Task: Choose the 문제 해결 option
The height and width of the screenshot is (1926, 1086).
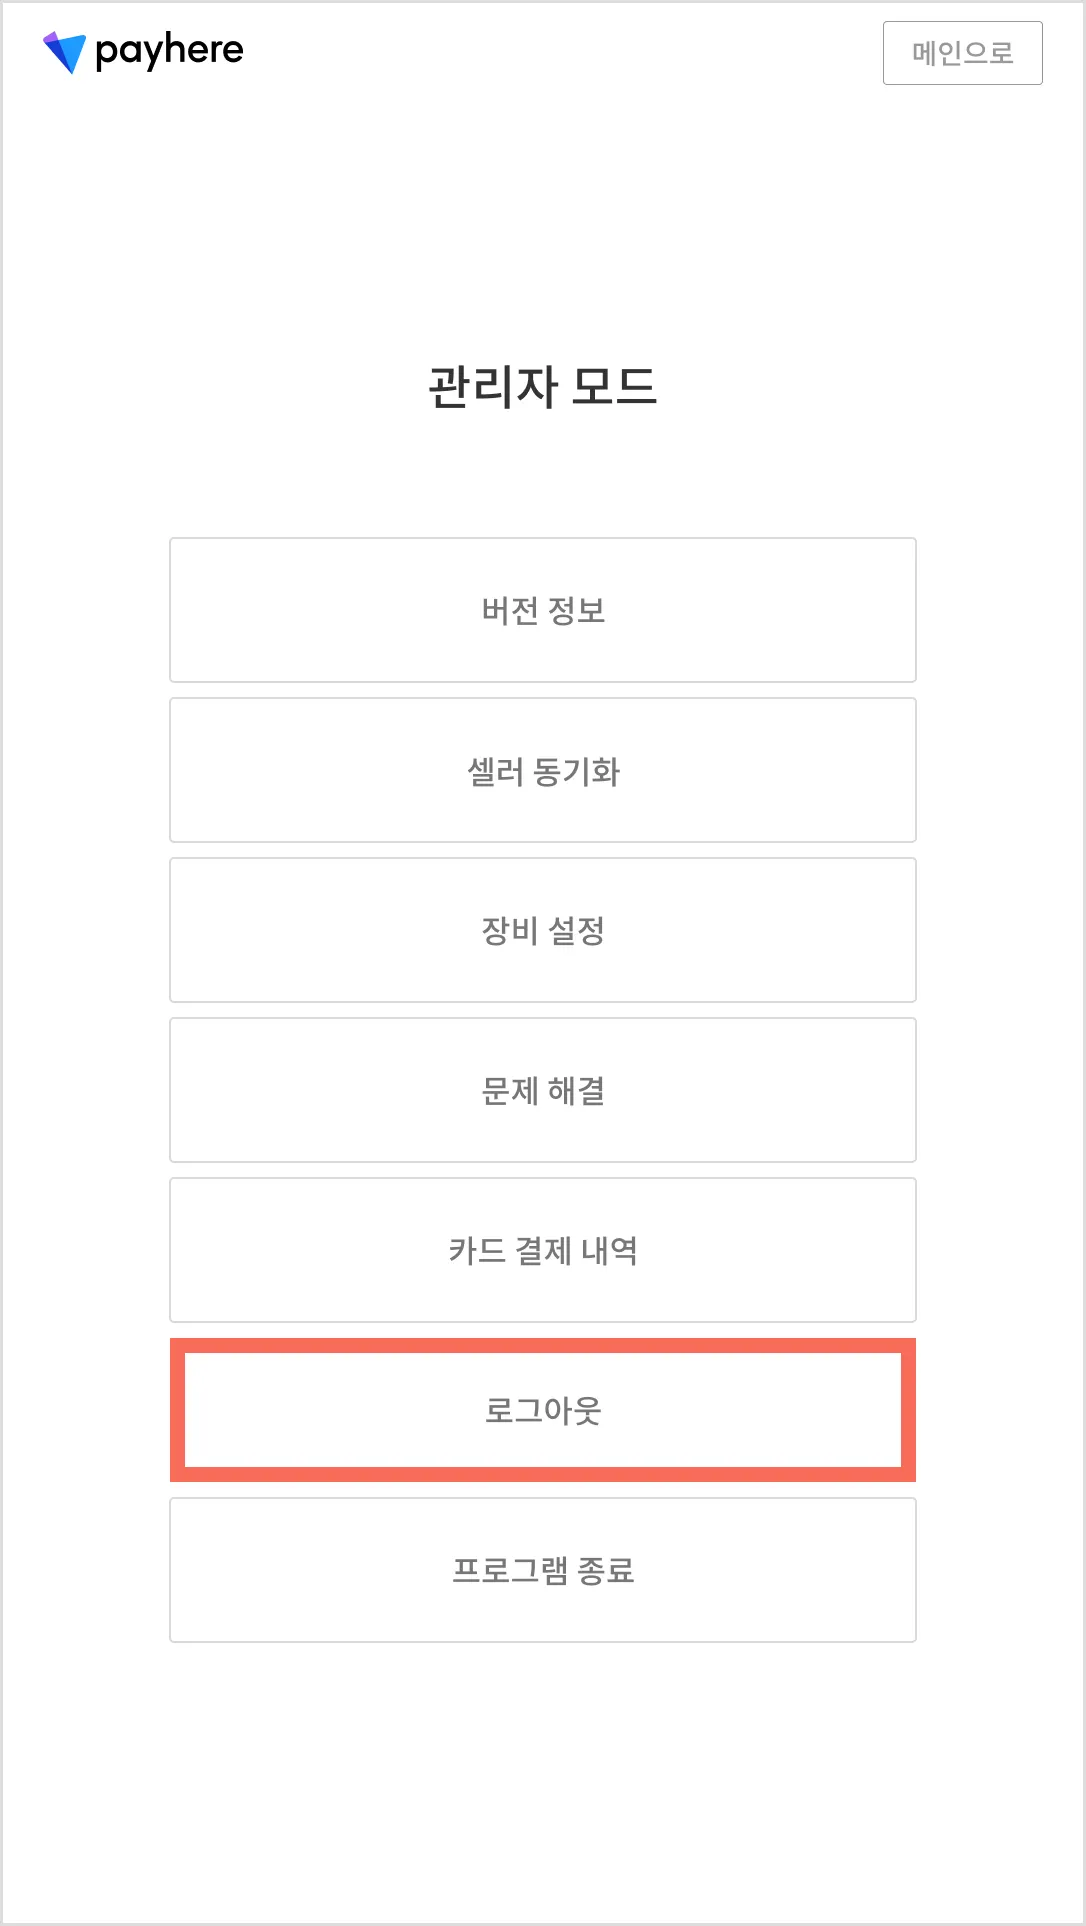Action: [x=543, y=1090]
